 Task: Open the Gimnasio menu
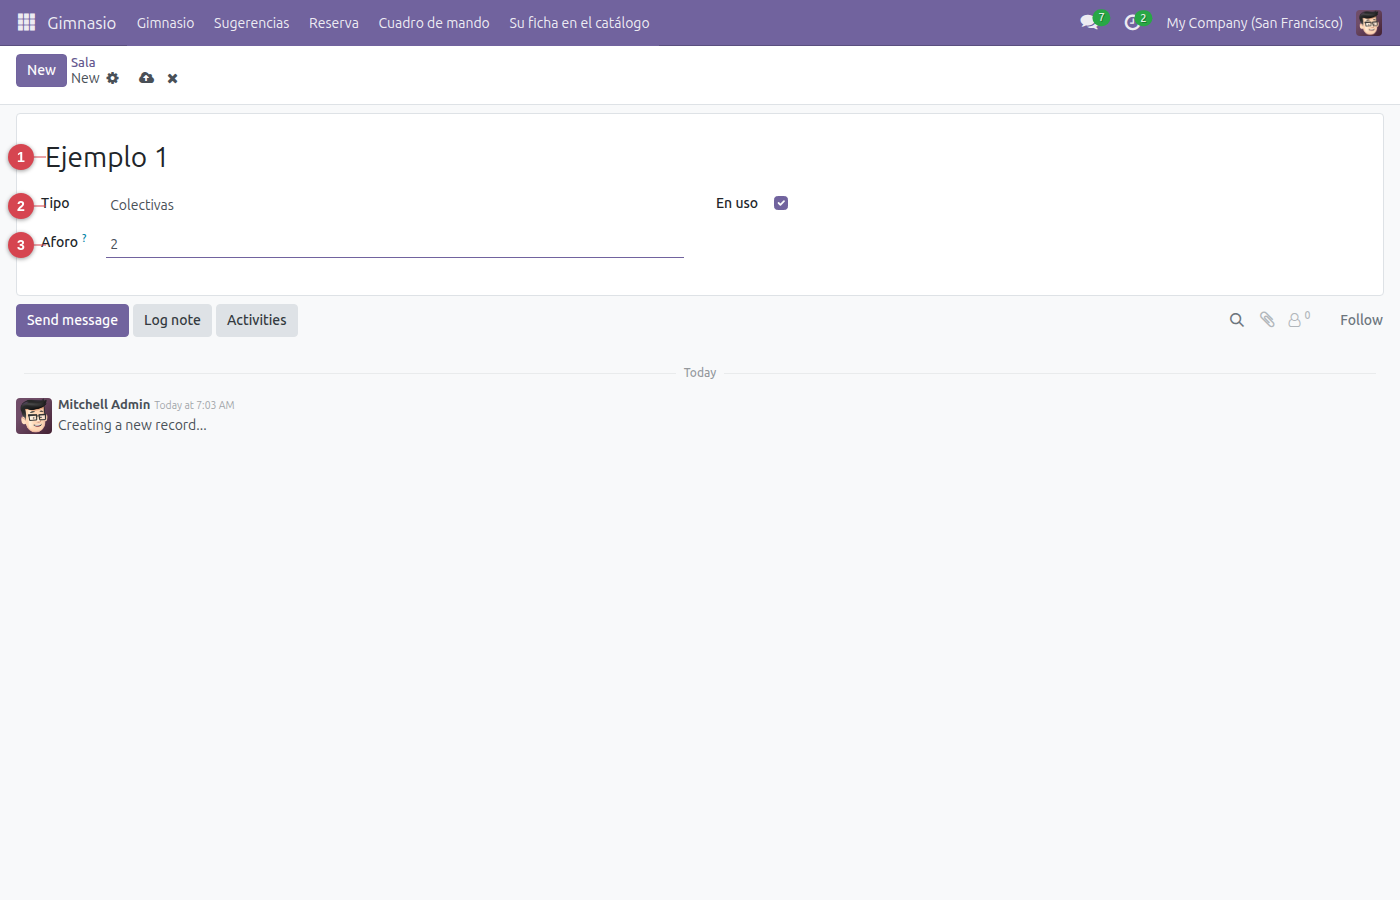pyautogui.click(x=165, y=22)
